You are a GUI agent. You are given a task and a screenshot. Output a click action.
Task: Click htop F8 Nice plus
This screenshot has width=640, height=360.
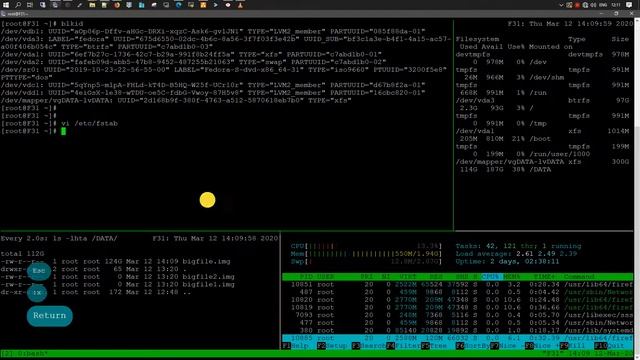pyautogui.click(x=542, y=346)
